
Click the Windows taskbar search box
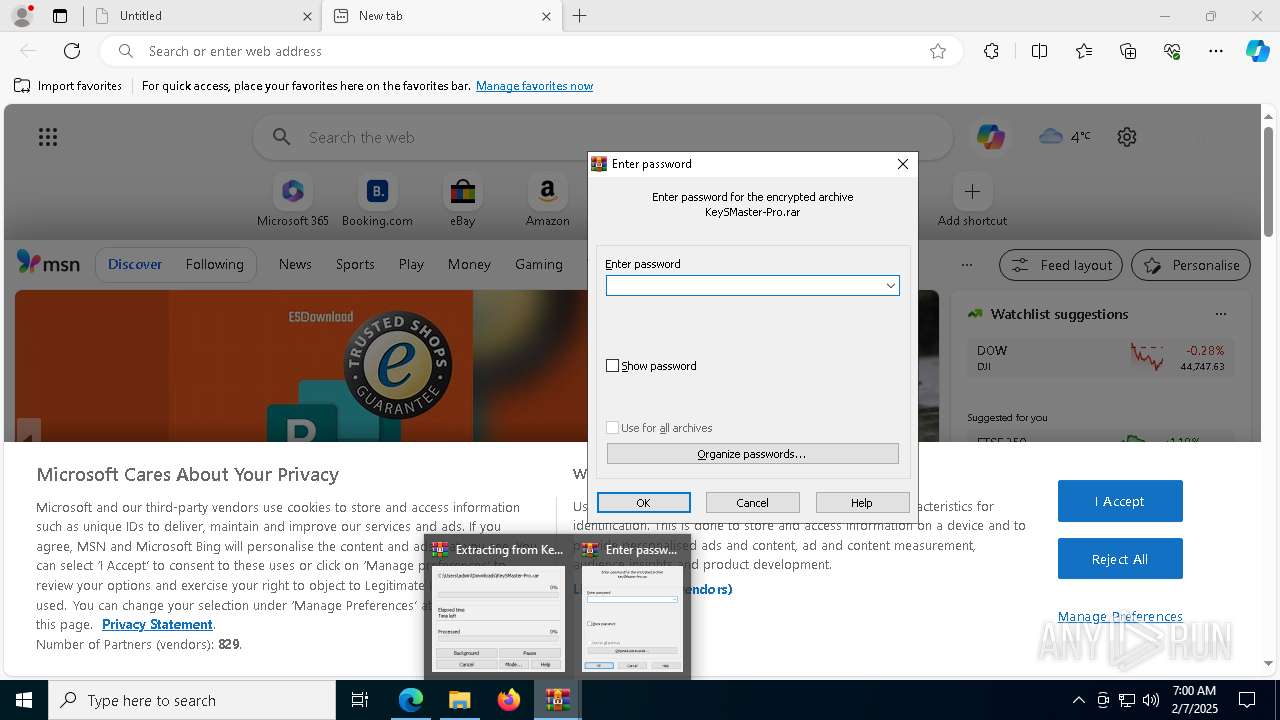point(192,700)
